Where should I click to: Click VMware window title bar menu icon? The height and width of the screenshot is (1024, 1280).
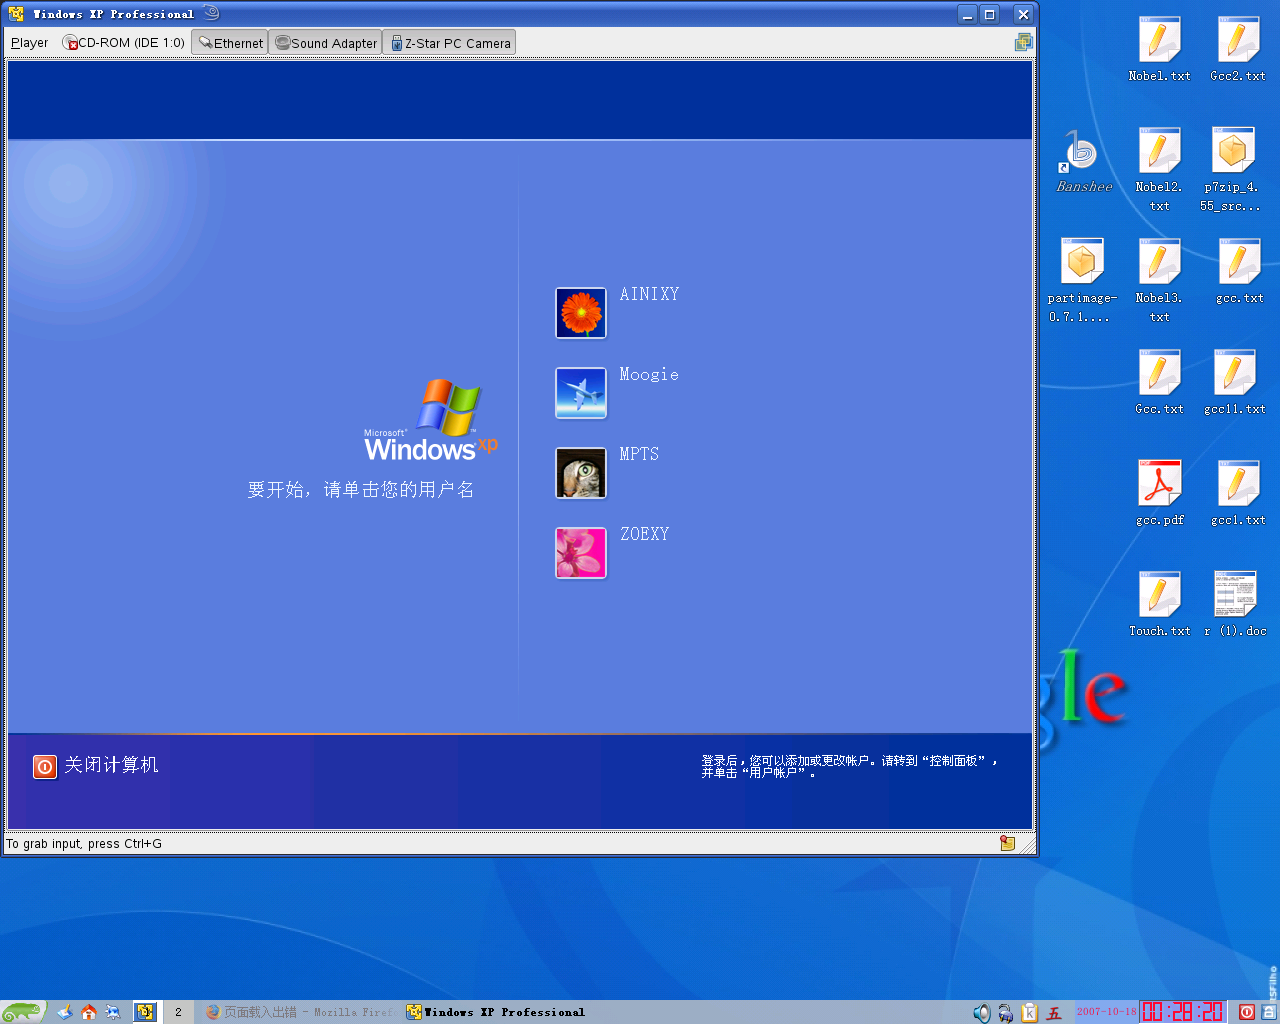pos(16,14)
